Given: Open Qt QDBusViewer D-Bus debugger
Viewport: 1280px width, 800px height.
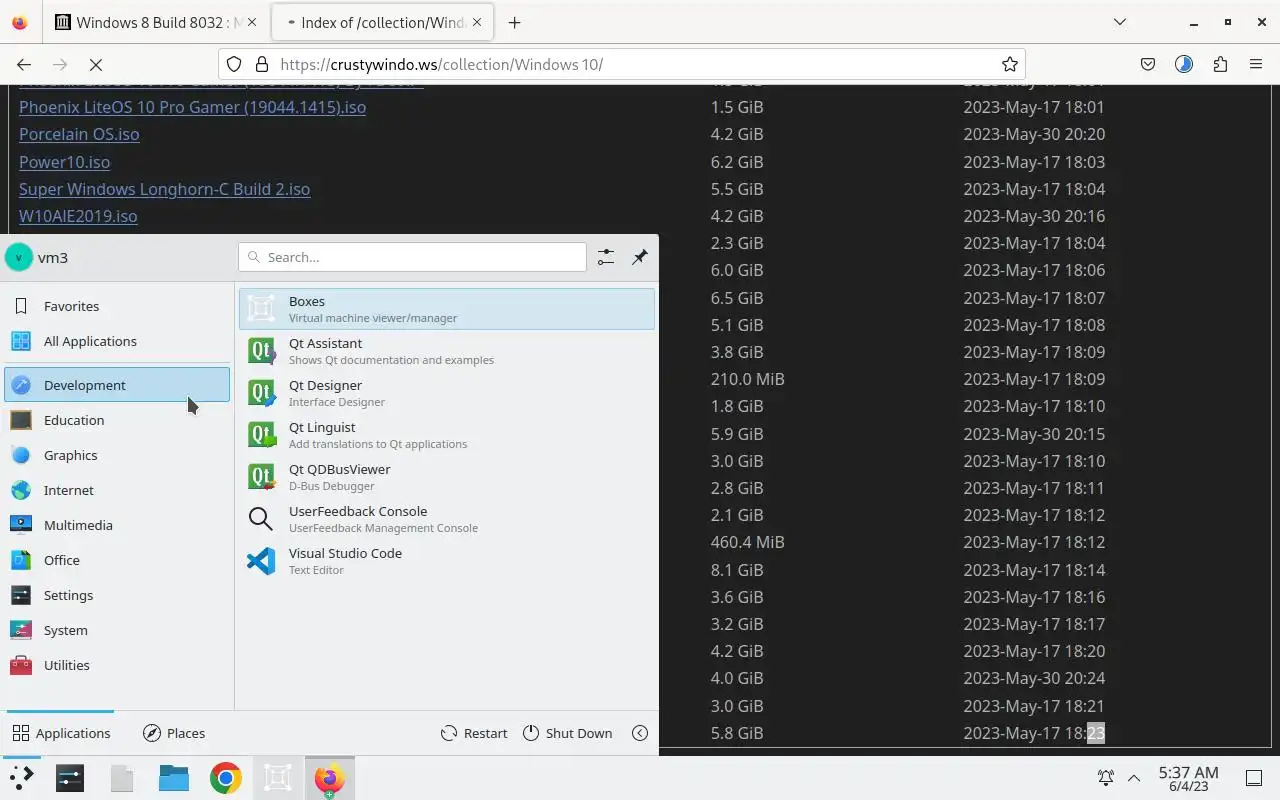Looking at the screenshot, I should 446,477.
